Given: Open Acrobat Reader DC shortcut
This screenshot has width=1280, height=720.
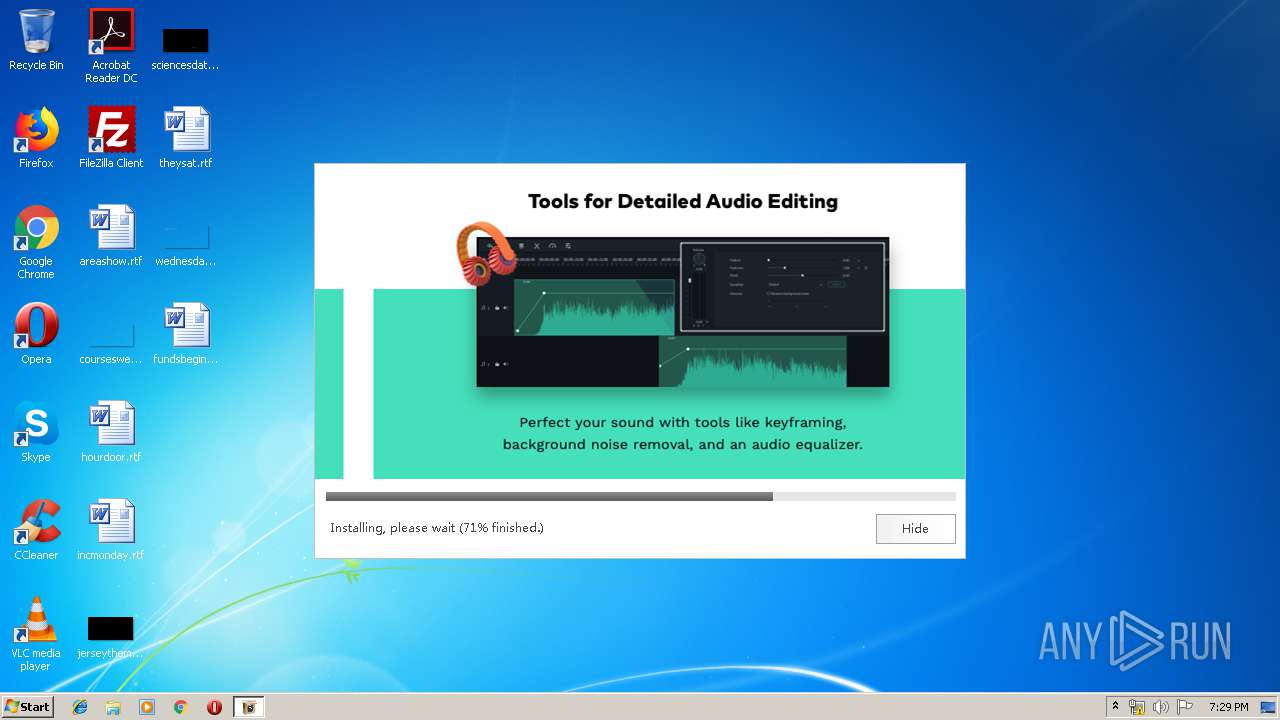Looking at the screenshot, I should (111, 46).
